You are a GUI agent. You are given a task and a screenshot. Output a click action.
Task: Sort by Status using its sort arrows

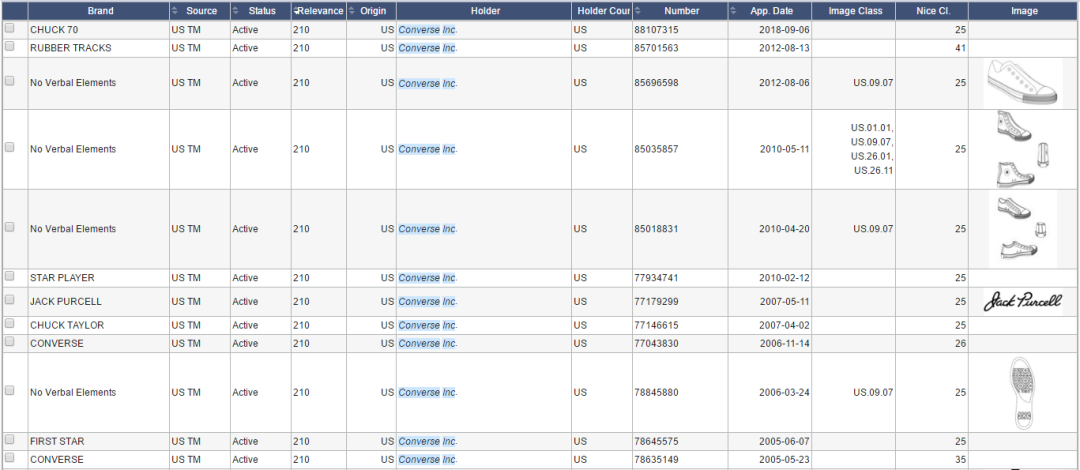(x=236, y=11)
